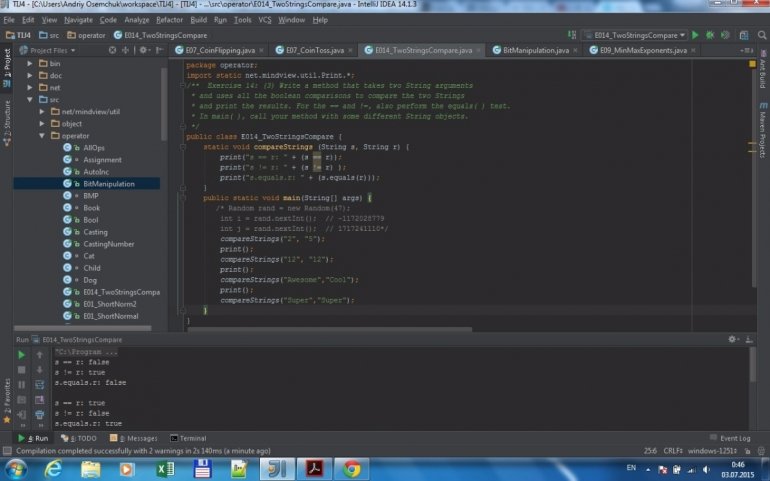
Task: Click the green Run button in top toolbar
Action: pyautogui.click(x=697, y=34)
